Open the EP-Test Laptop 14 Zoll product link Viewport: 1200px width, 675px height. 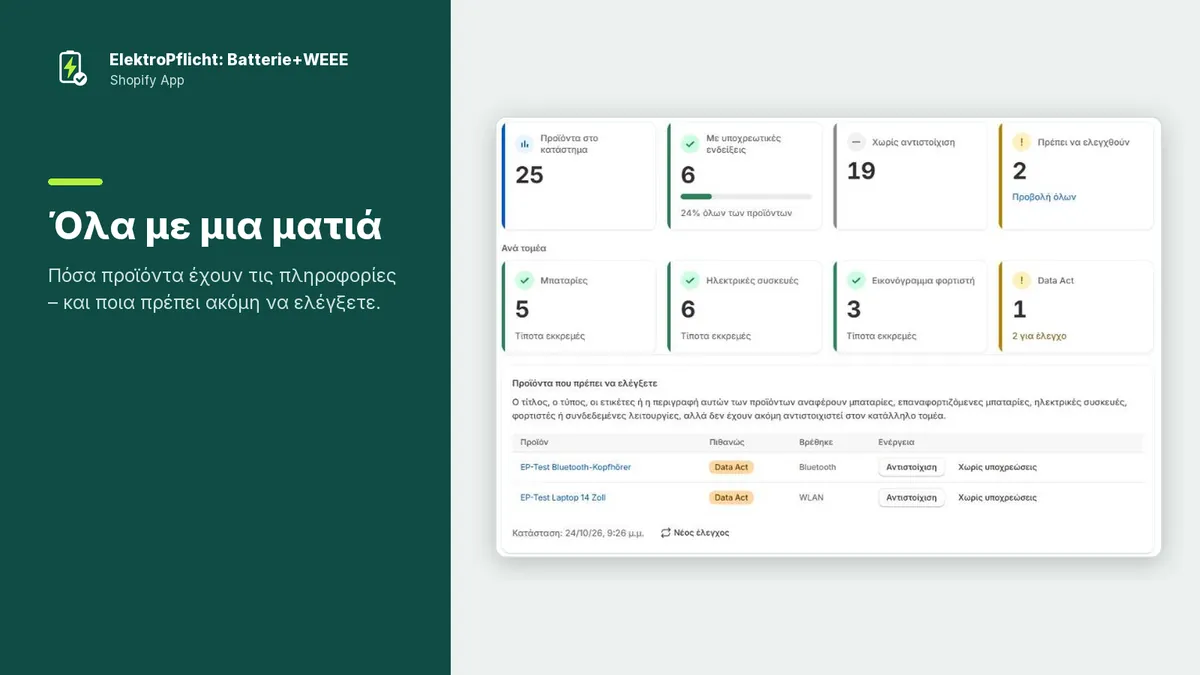click(x=563, y=498)
